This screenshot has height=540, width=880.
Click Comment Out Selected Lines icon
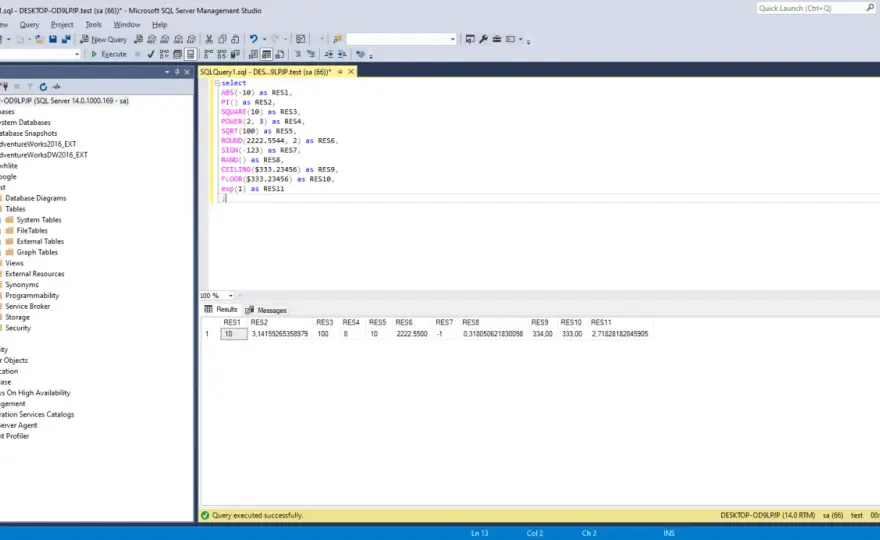pos(298,54)
